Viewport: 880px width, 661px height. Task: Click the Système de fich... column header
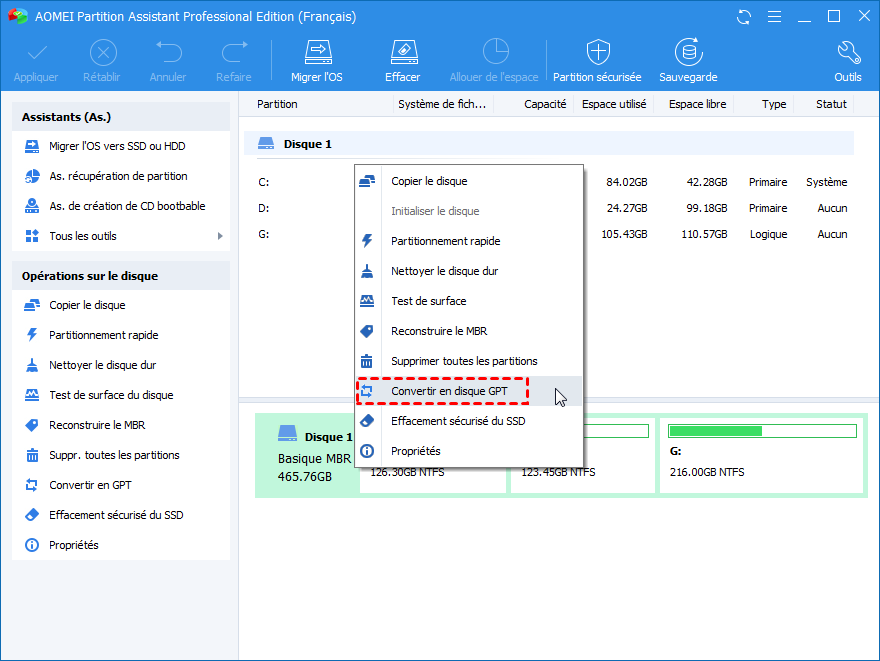pyautogui.click(x=442, y=104)
